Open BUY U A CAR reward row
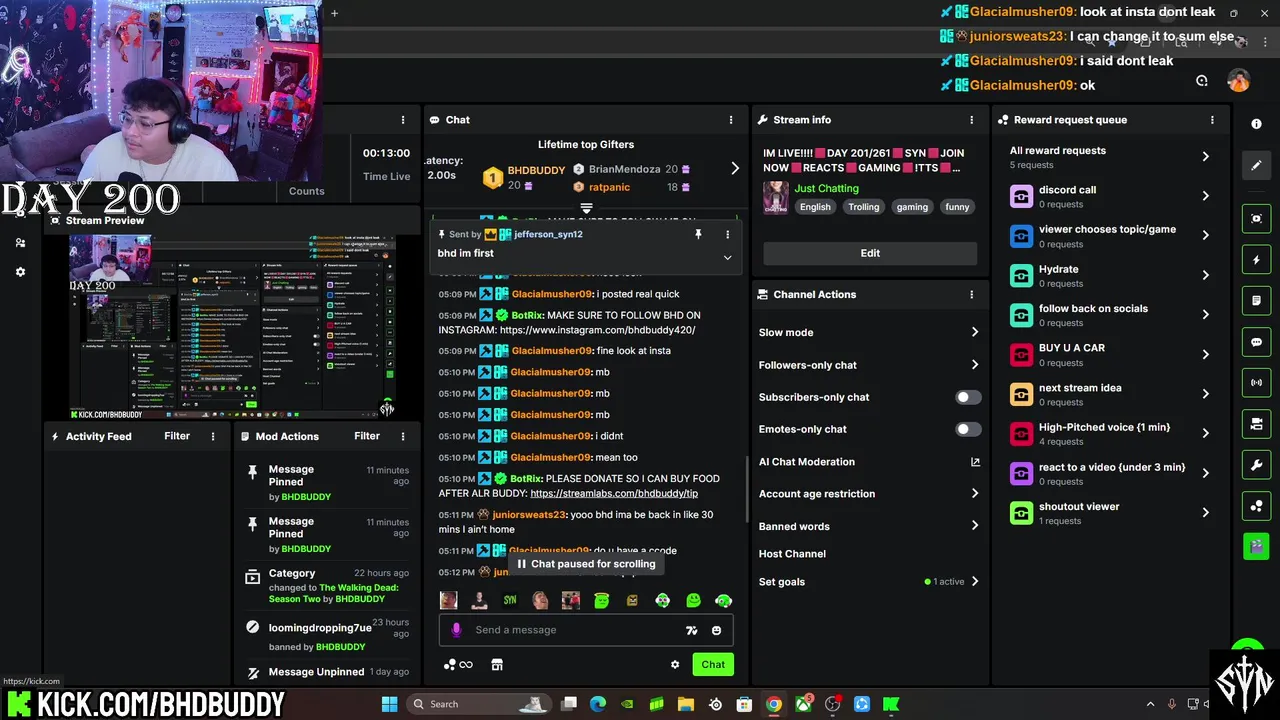Image resolution: width=1280 pixels, height=720 pixels. pos(1110,355)
